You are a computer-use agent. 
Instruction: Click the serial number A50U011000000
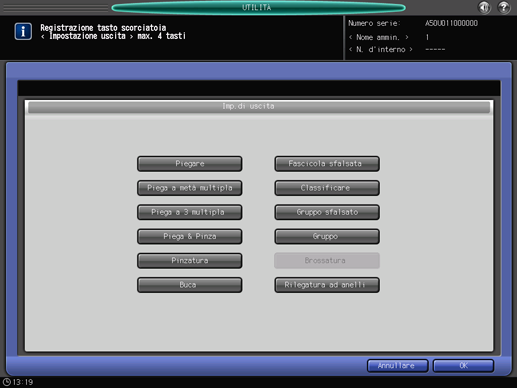(x=451, y=23)
